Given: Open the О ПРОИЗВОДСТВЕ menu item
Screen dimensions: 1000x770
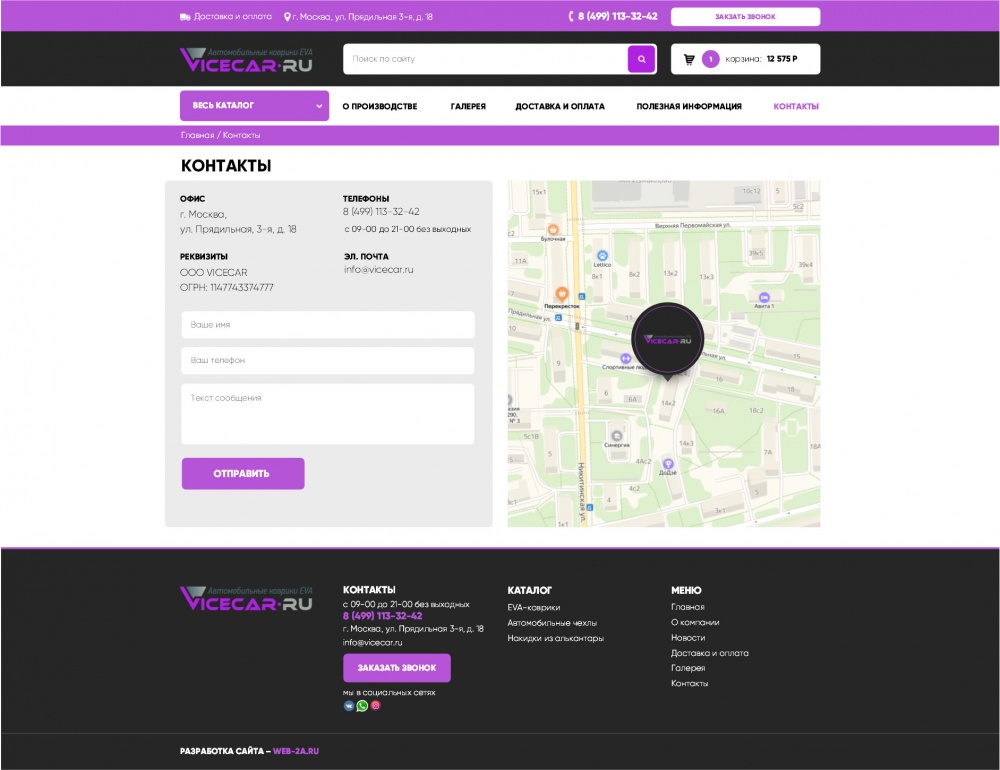Looking at the screenshot, I should 380,106.
